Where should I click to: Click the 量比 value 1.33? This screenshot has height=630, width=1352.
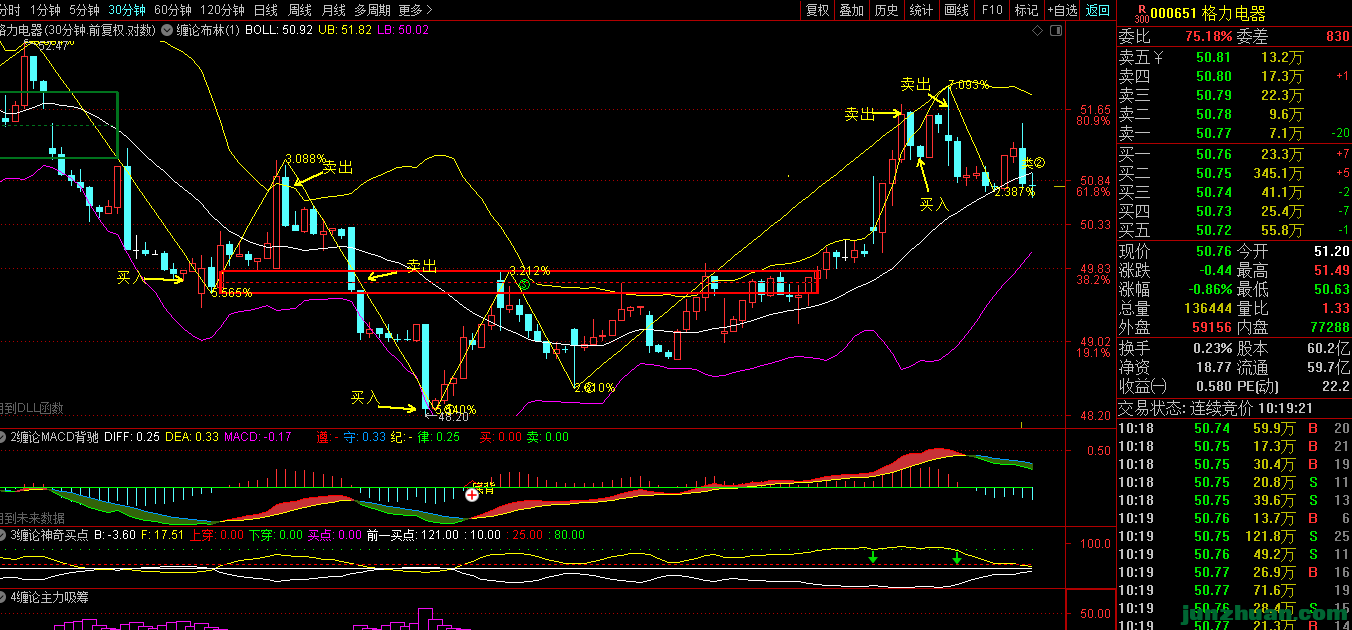[x=1335, y=308]
